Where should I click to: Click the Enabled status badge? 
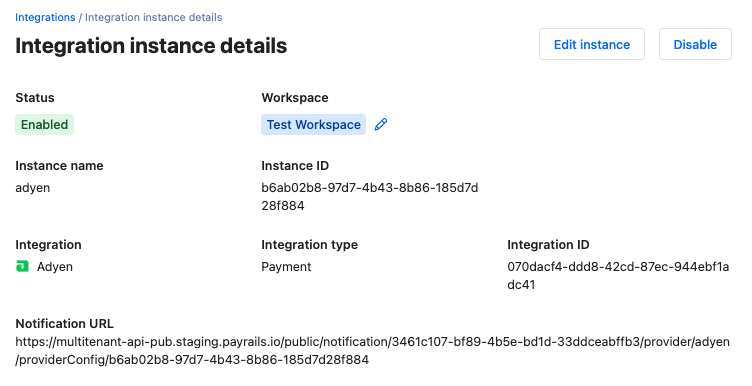pos(45,125)
